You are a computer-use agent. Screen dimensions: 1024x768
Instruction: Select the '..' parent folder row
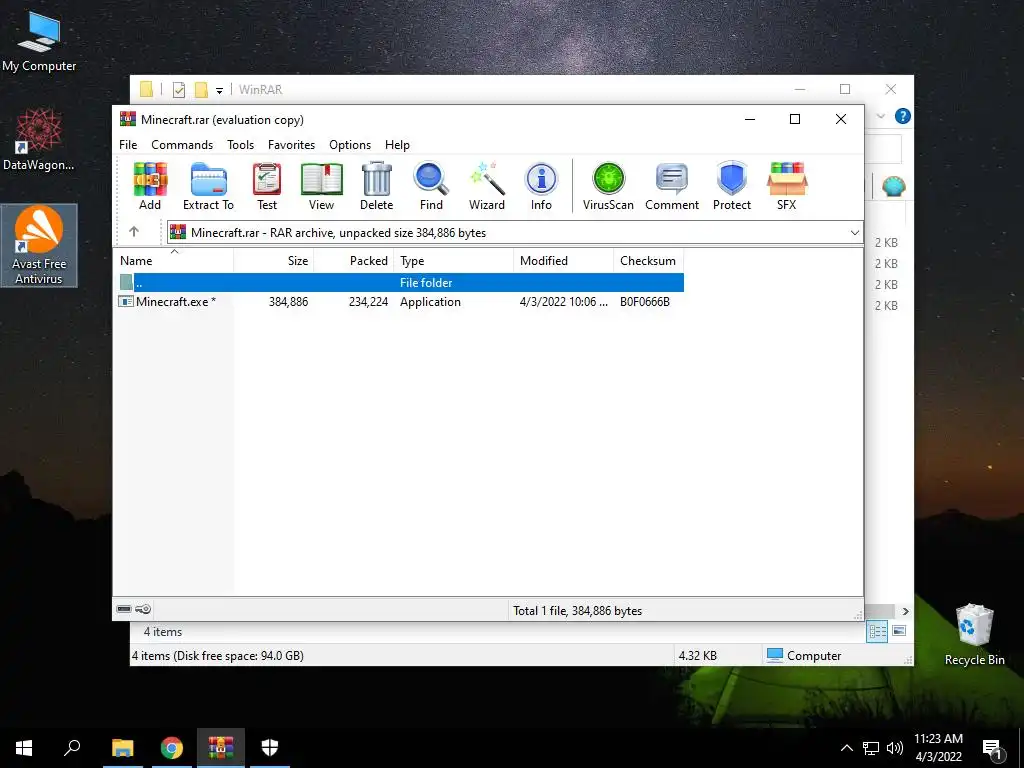point(399,283)
